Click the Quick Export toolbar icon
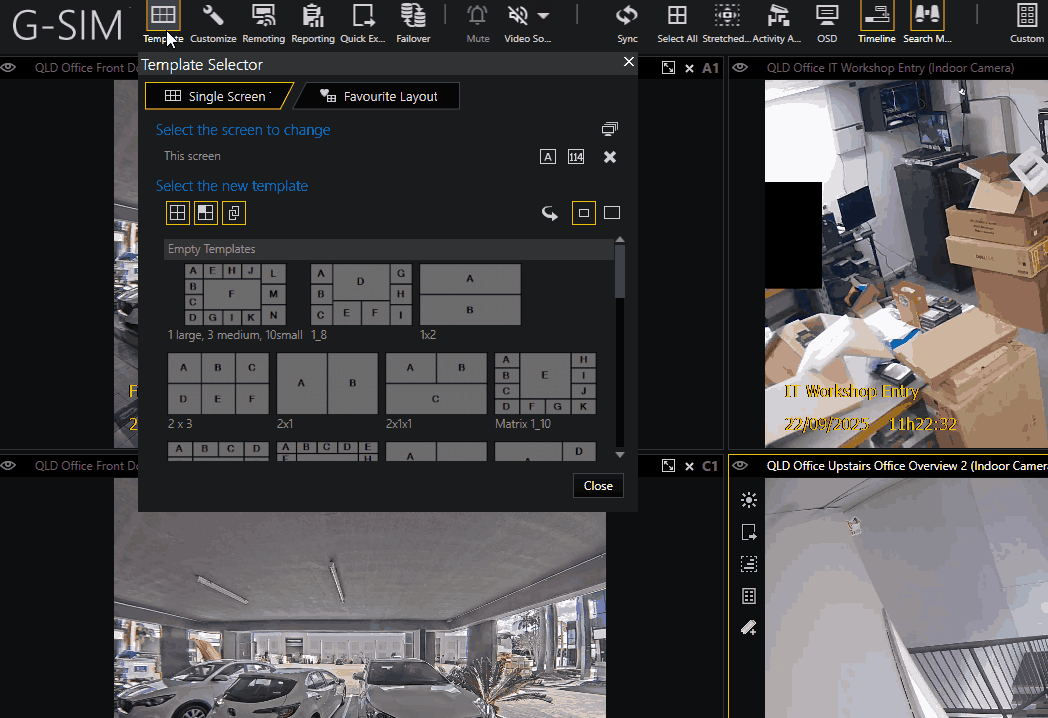This screenshot has width=1048, height=718. pyautogui.click(x=363, y=16)
